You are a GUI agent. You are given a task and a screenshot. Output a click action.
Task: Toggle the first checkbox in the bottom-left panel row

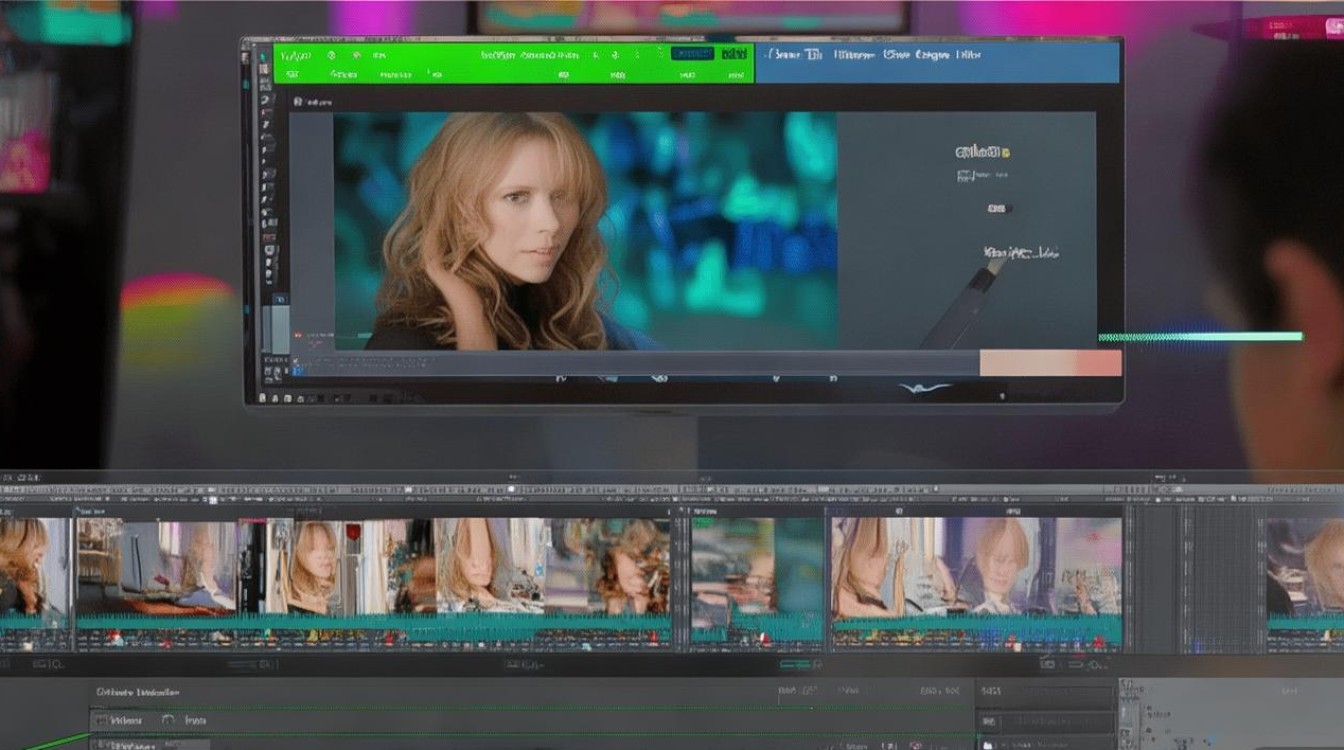tap(100, 720)
